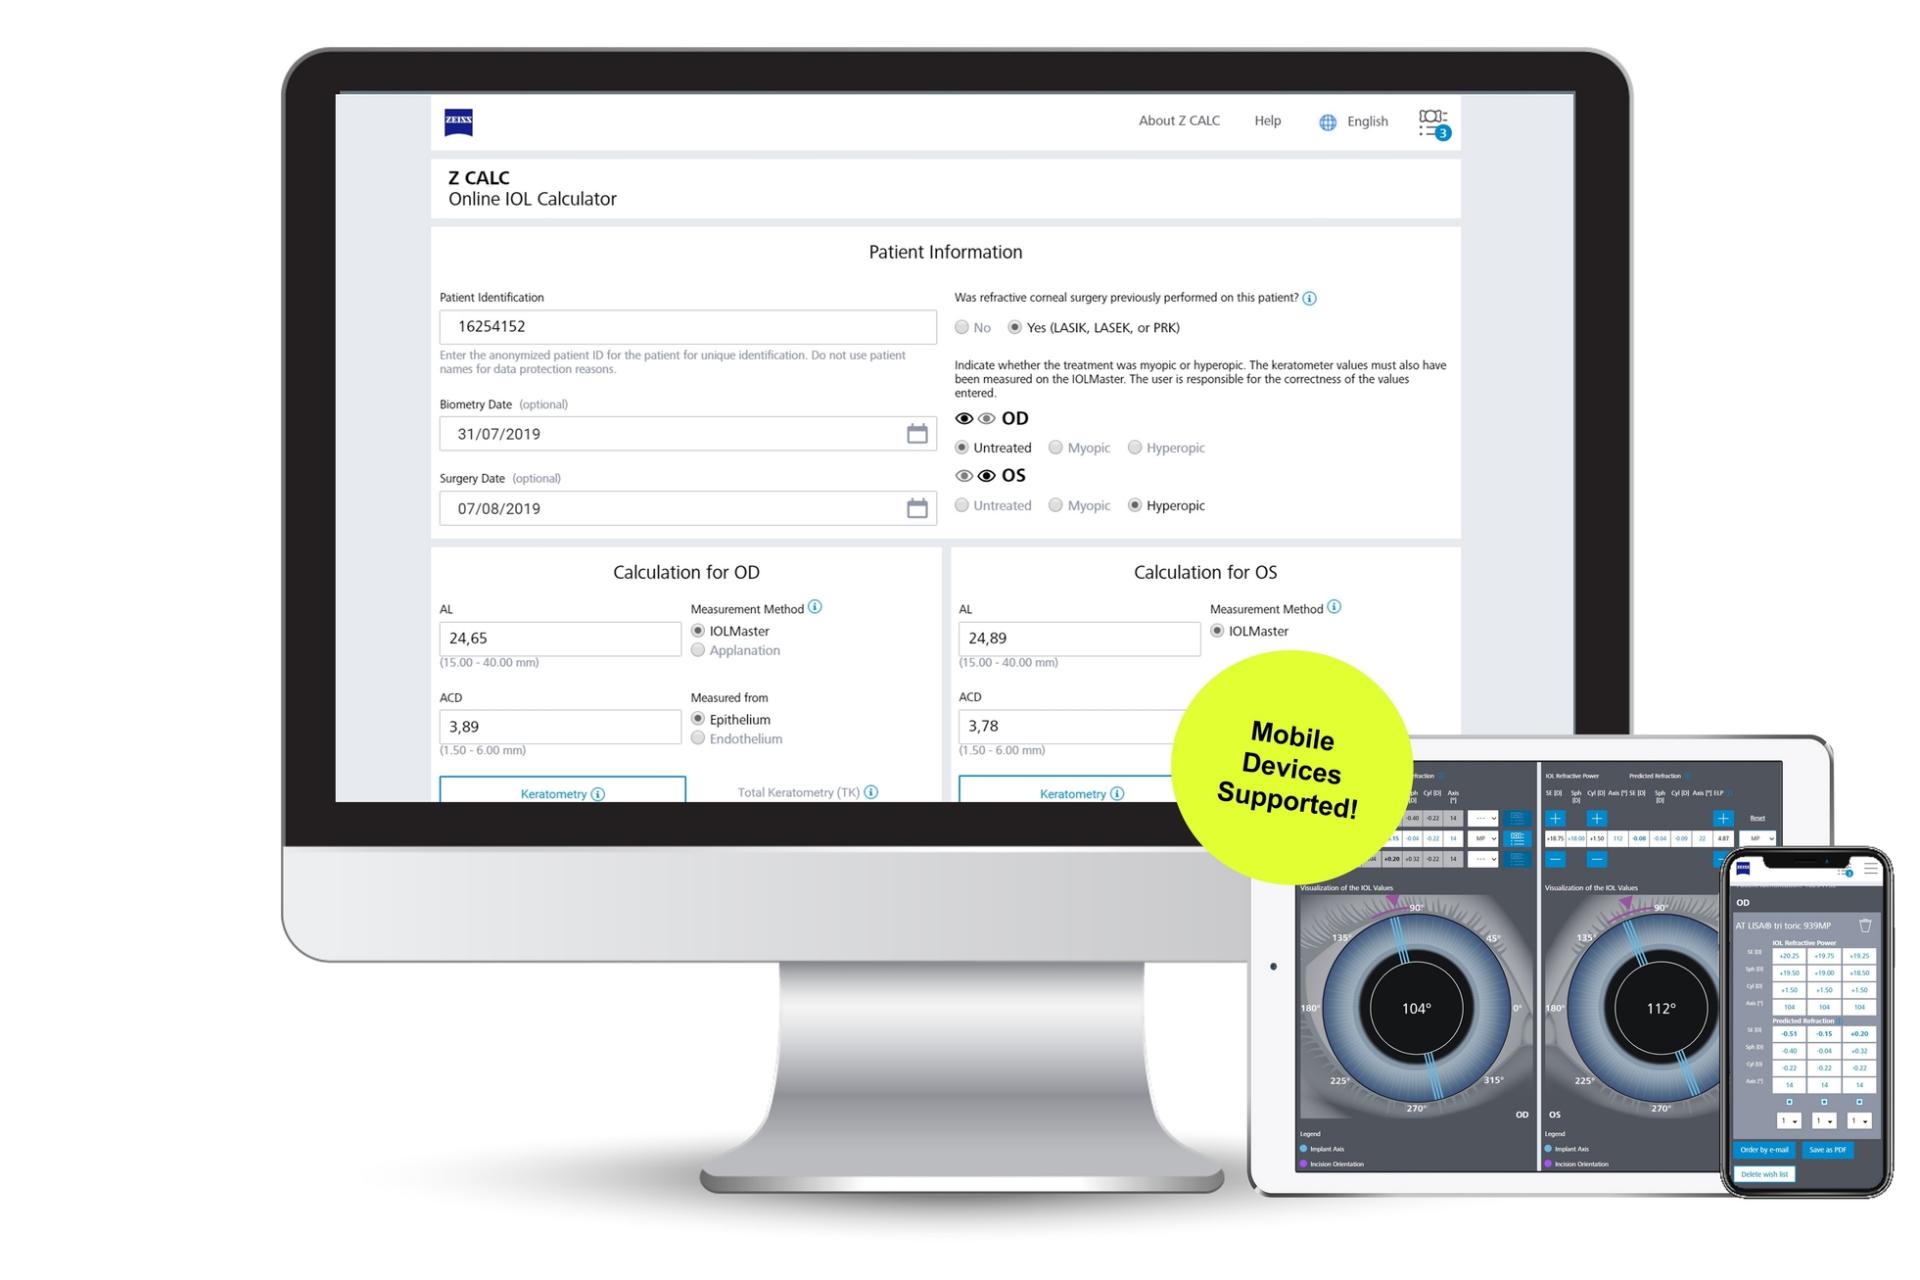This screenshot has width=1920, height=1280.
Task: Click info icon beside refractive corneal surgery question
Action: (1310, 298)
